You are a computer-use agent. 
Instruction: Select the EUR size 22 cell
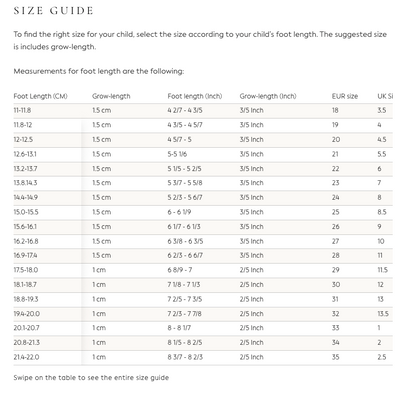click(335, 169)
